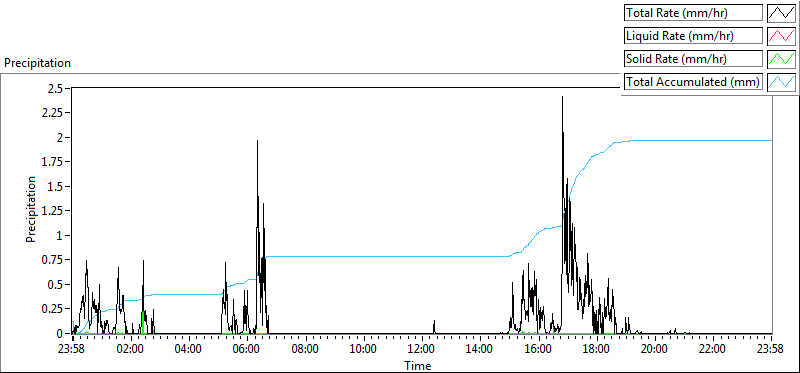Click the vertical Precipitation y-axis title
This screenshot has height=373, width=800.
pos(31,209)
